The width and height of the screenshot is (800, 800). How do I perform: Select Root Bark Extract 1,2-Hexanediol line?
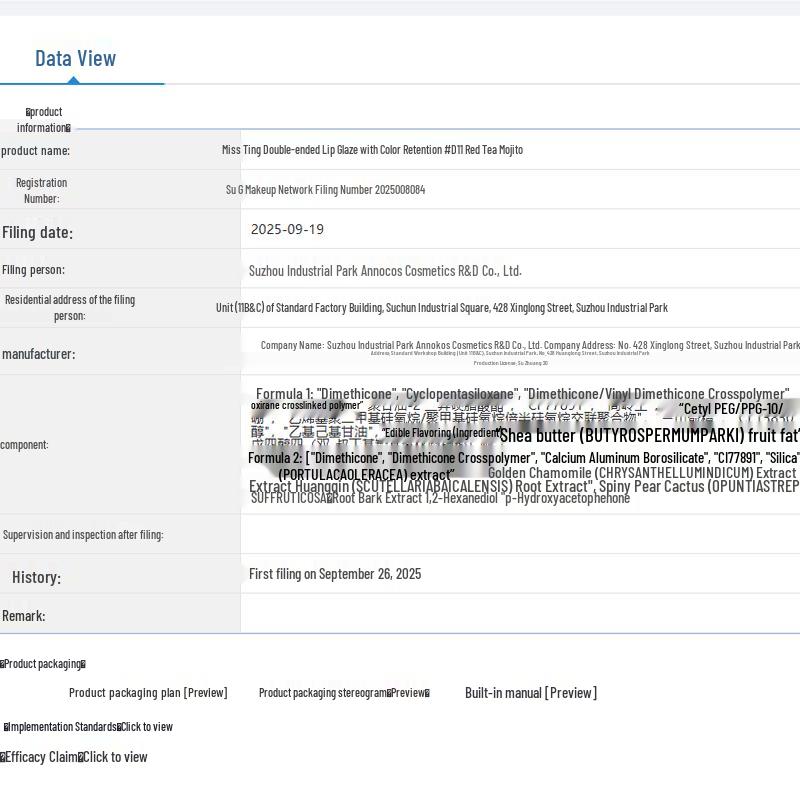(440, 498)
